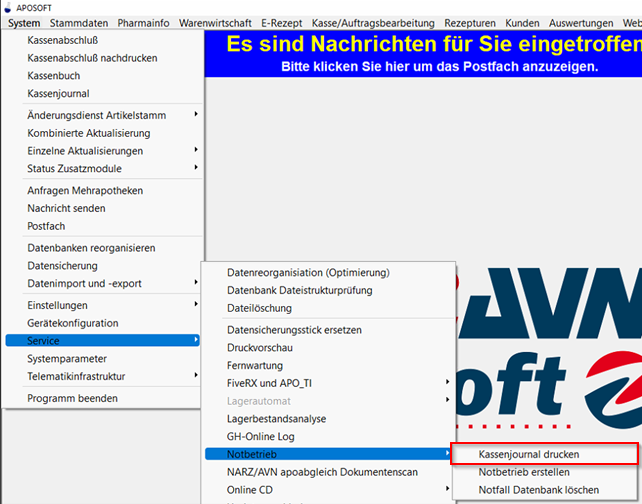Select Notbetrieb erstellen
Screen dimensions: 642x504
point(545,472)
